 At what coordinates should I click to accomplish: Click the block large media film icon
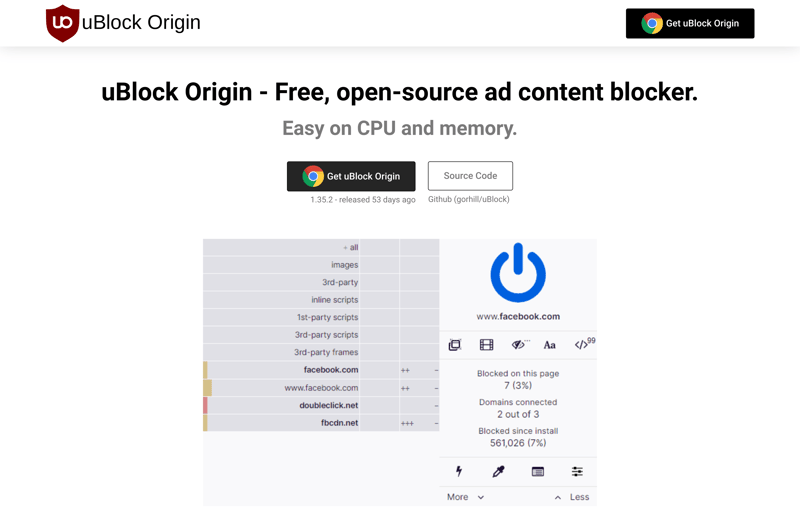486,345
